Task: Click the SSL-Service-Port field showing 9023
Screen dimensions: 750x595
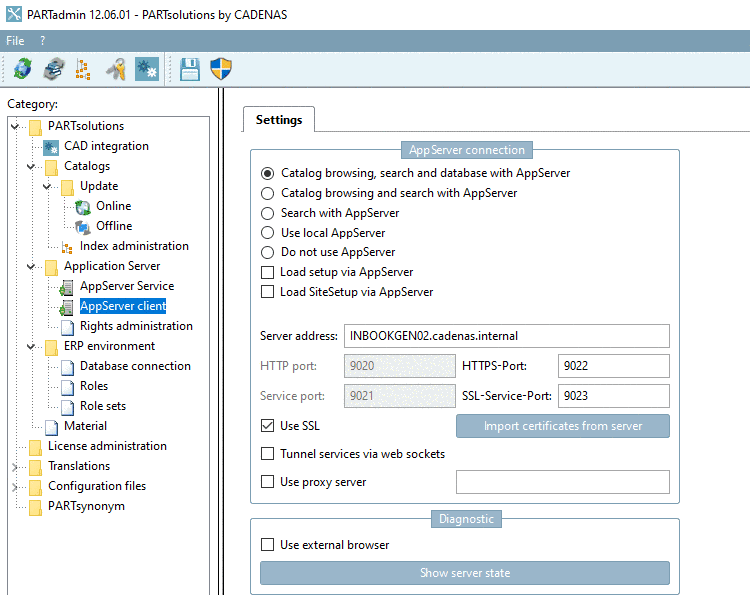Action: click(614, 396)
